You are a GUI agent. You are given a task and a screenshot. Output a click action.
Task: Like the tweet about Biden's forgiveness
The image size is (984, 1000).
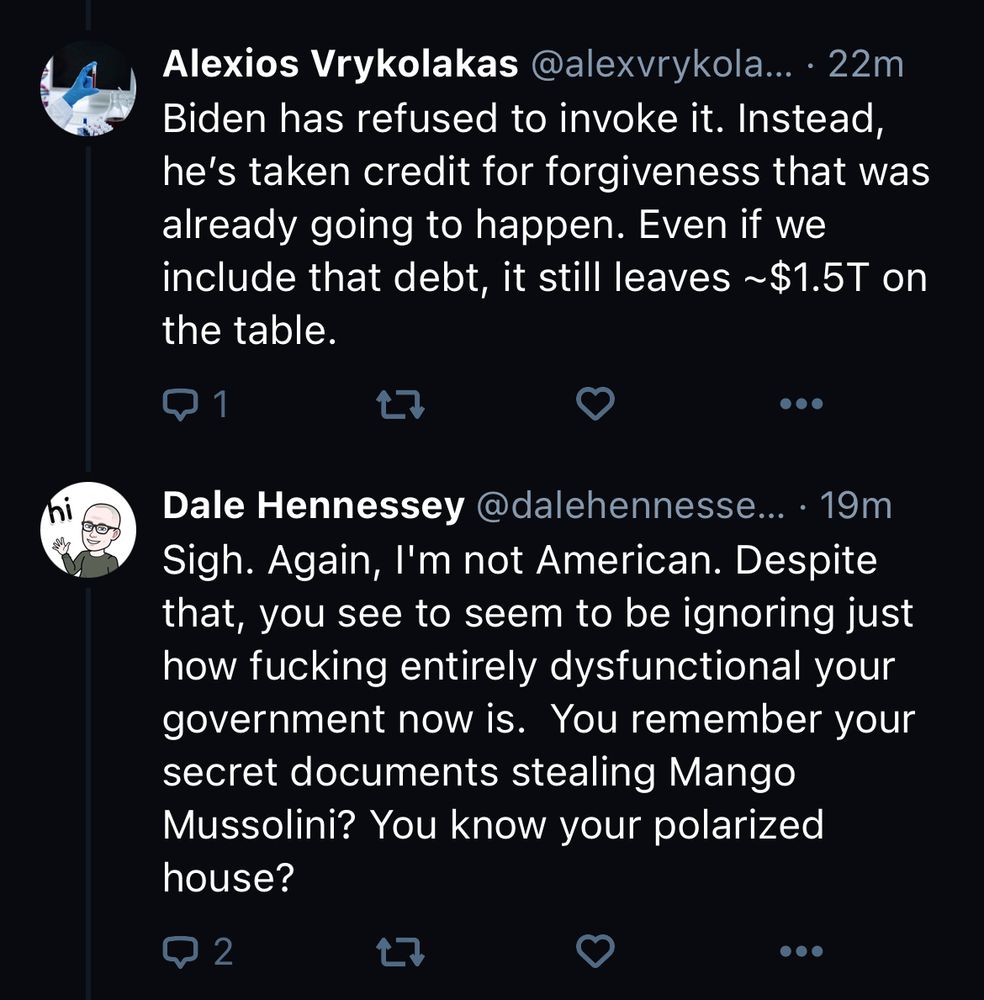(596, 405)
